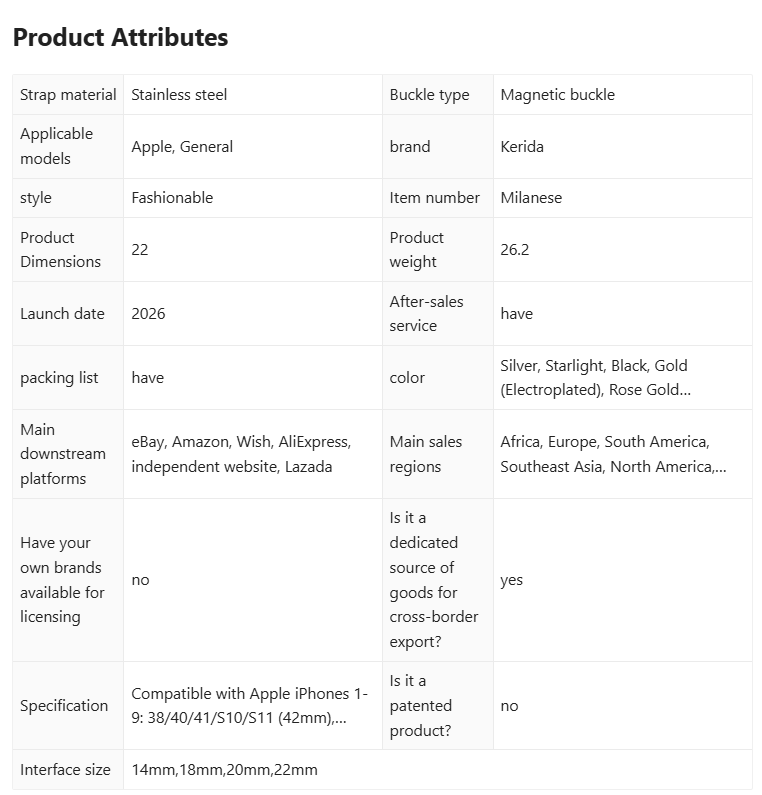Click the Product Attributes heading
Image resolution: width=762 pixels, height=795 pixels.
120,38
